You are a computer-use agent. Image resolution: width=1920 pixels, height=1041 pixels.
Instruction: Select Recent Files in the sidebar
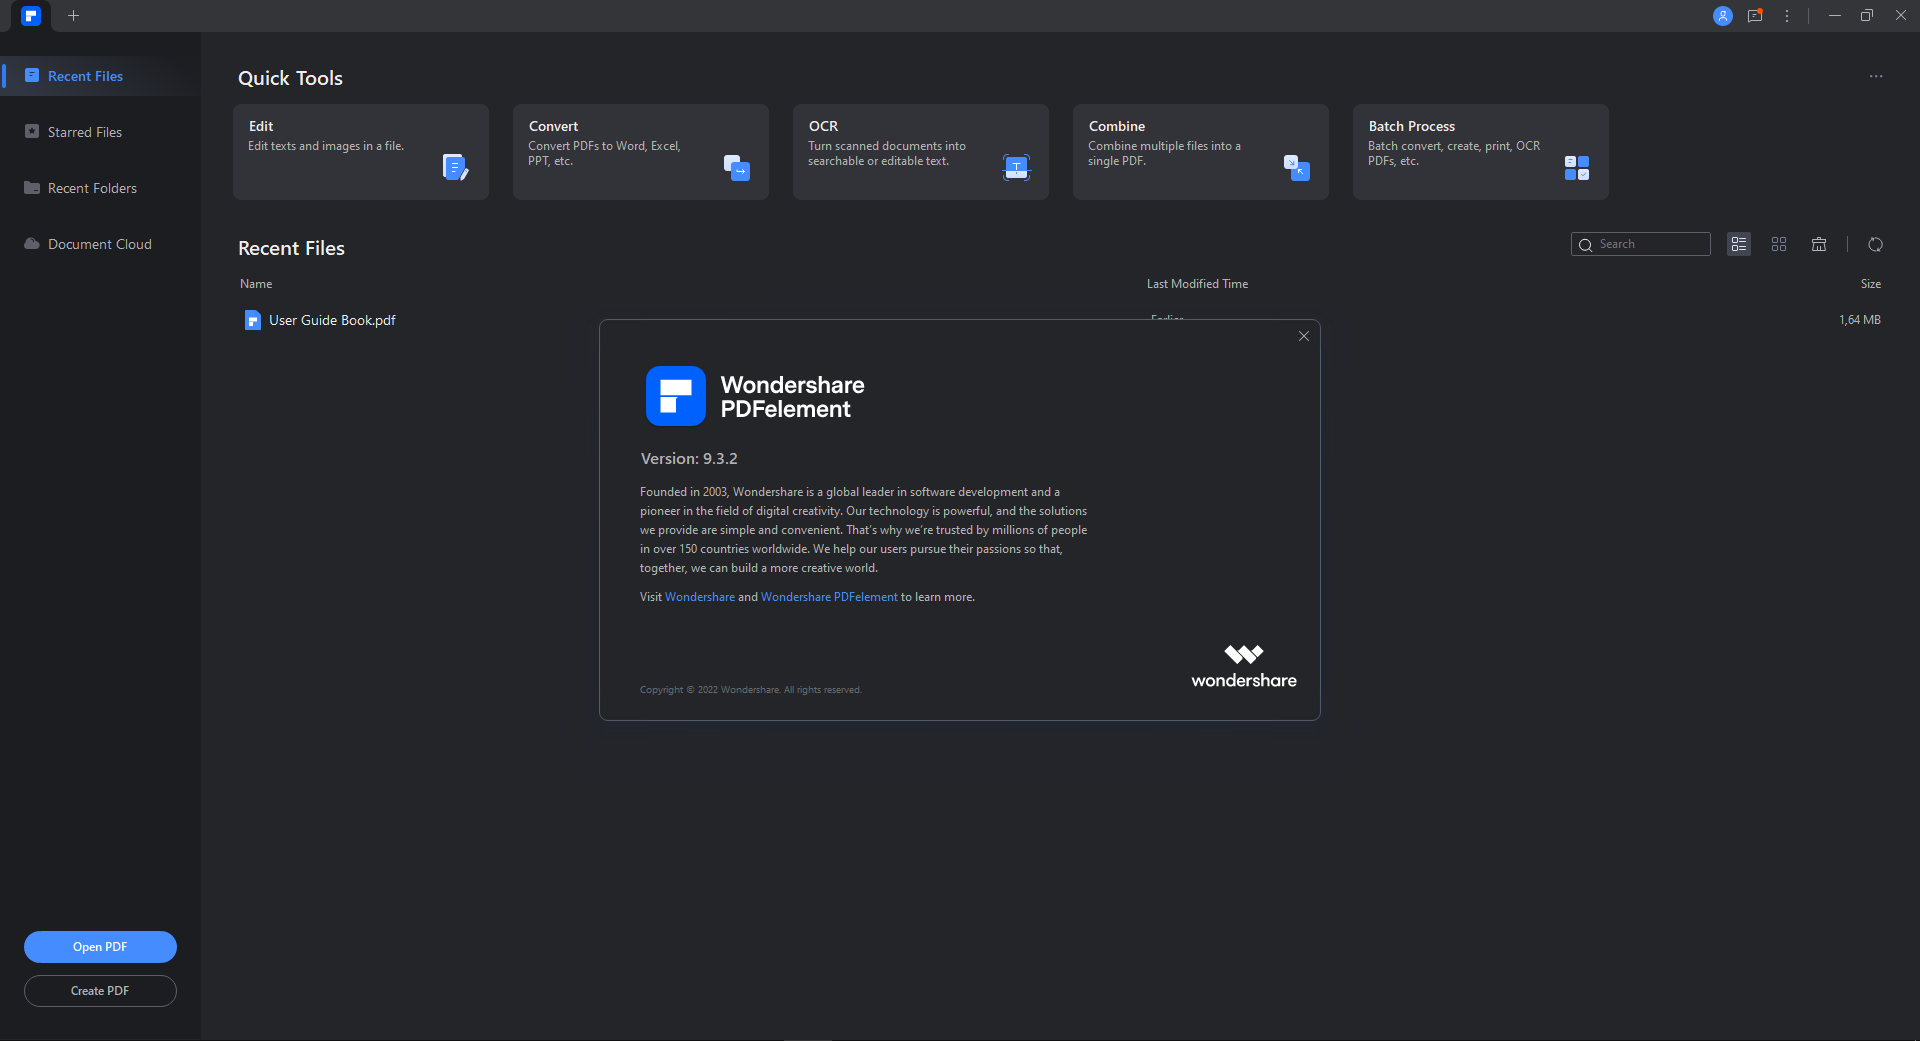pos(100,76)
